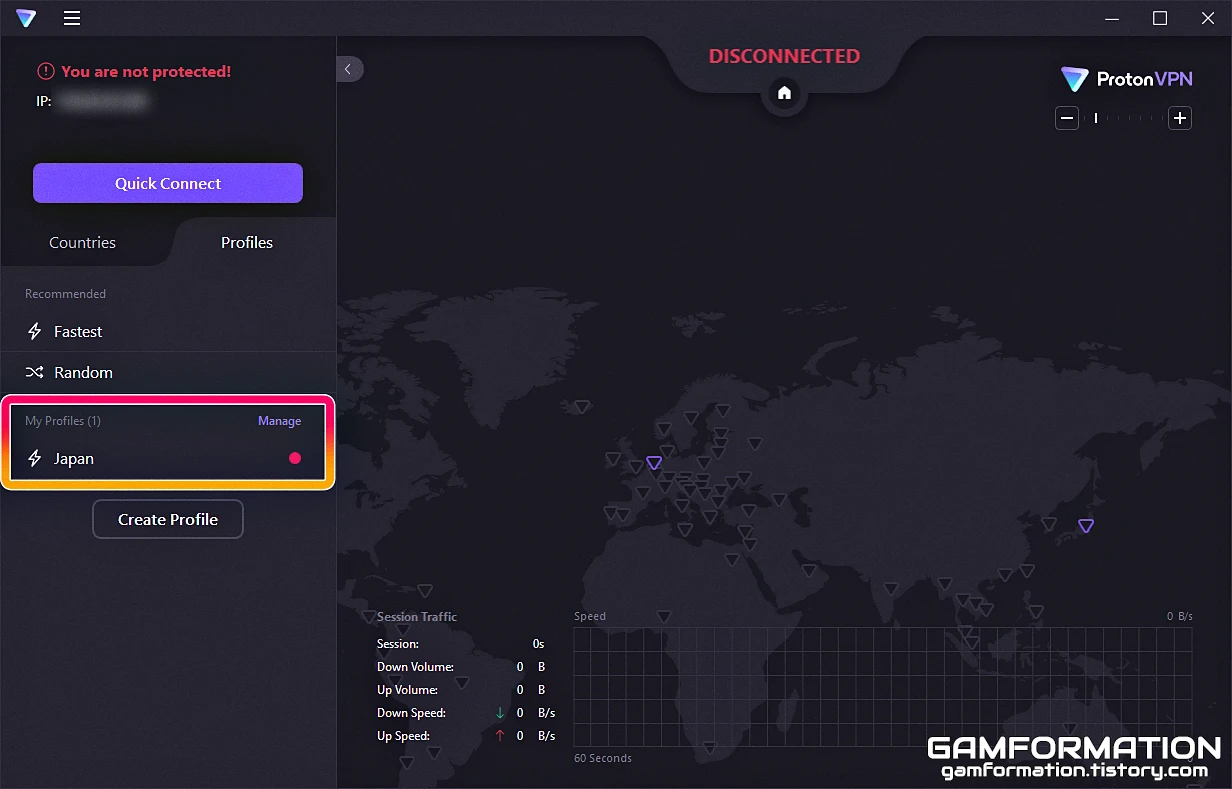The image size is (1232, 789).
Task: Click the blurred IP address value
Action: coord(102,101)
